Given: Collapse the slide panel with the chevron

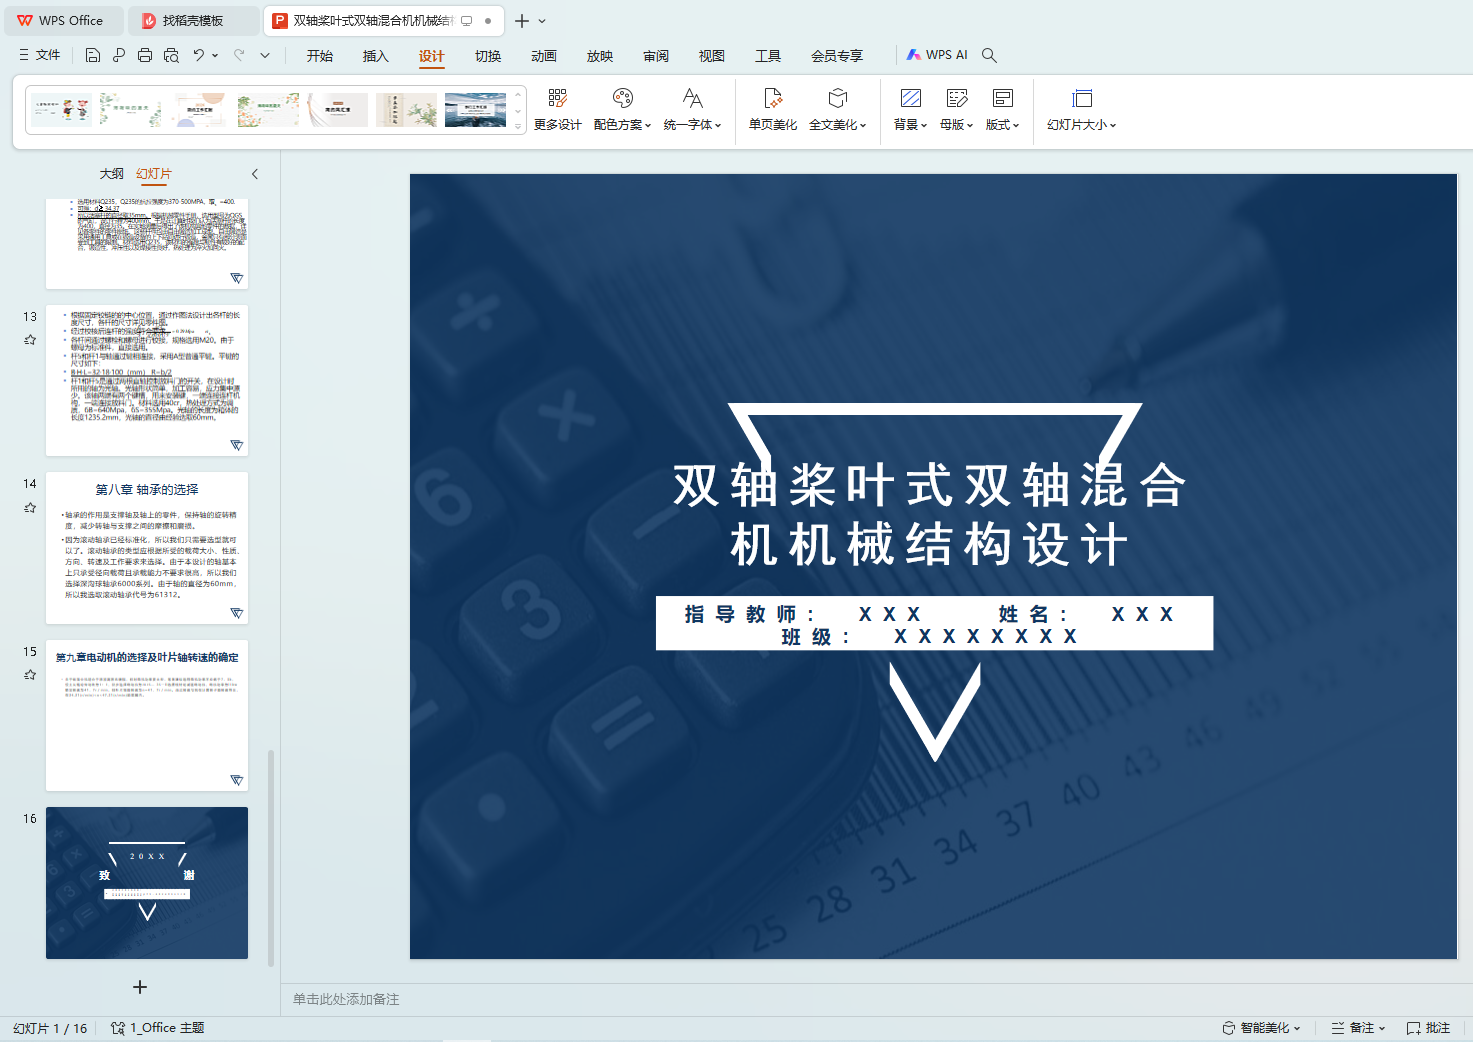Looking at the screenshot, I should tap(255, 174).
